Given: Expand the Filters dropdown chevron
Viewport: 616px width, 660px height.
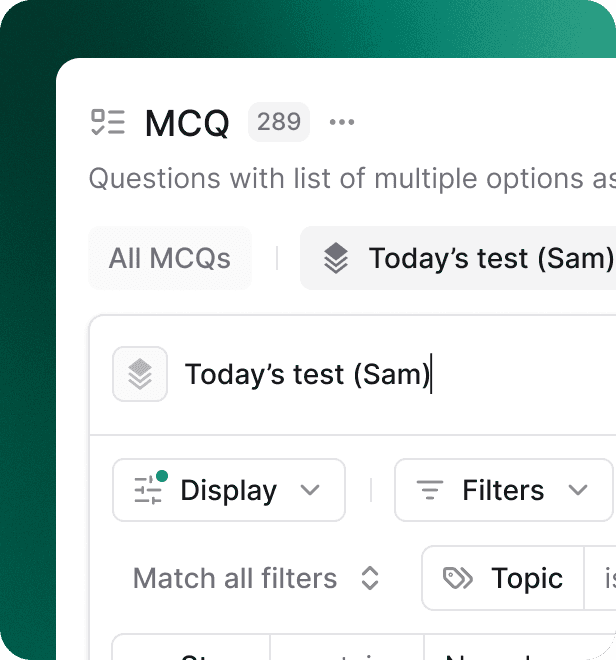Looking at the screenshot, I should (578, 490).
